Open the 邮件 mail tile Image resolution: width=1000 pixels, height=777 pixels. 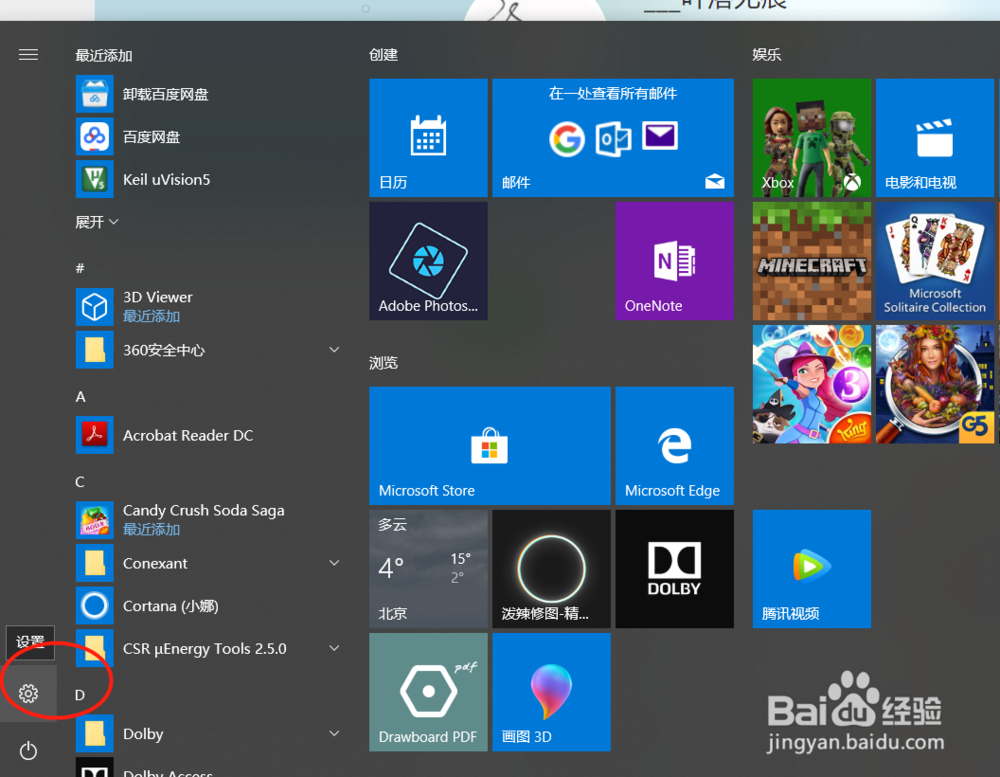tap(613, 138)
